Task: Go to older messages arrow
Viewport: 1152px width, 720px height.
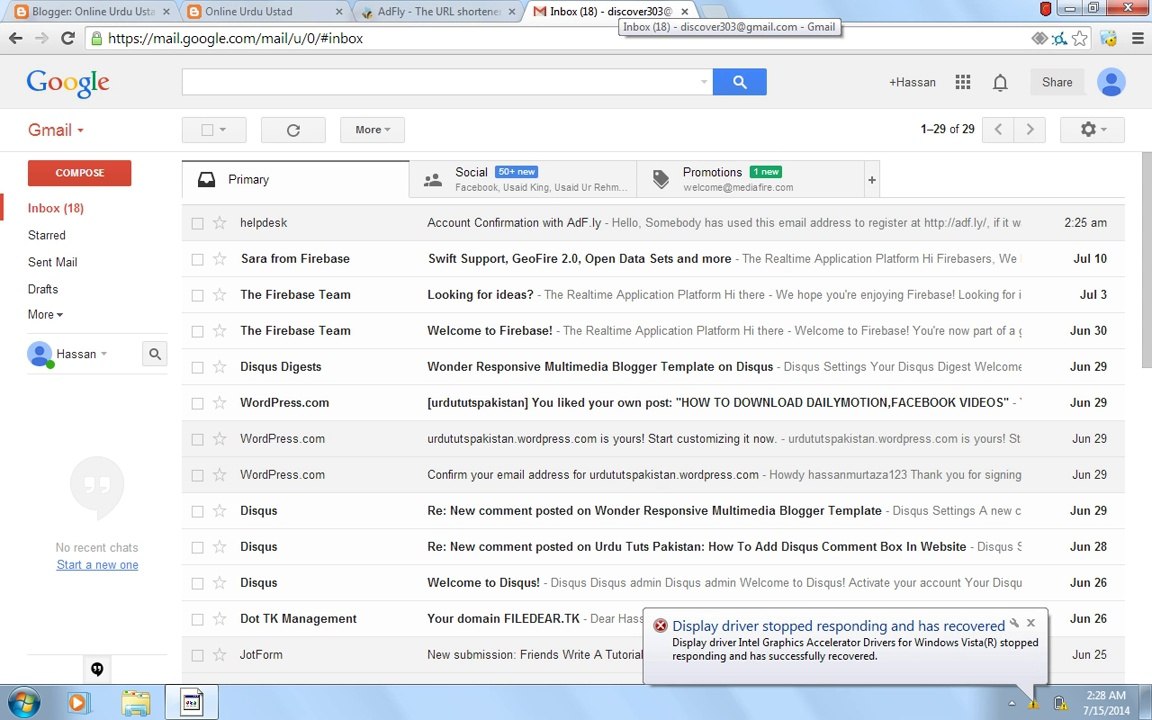Action: tap(1029, 129)
